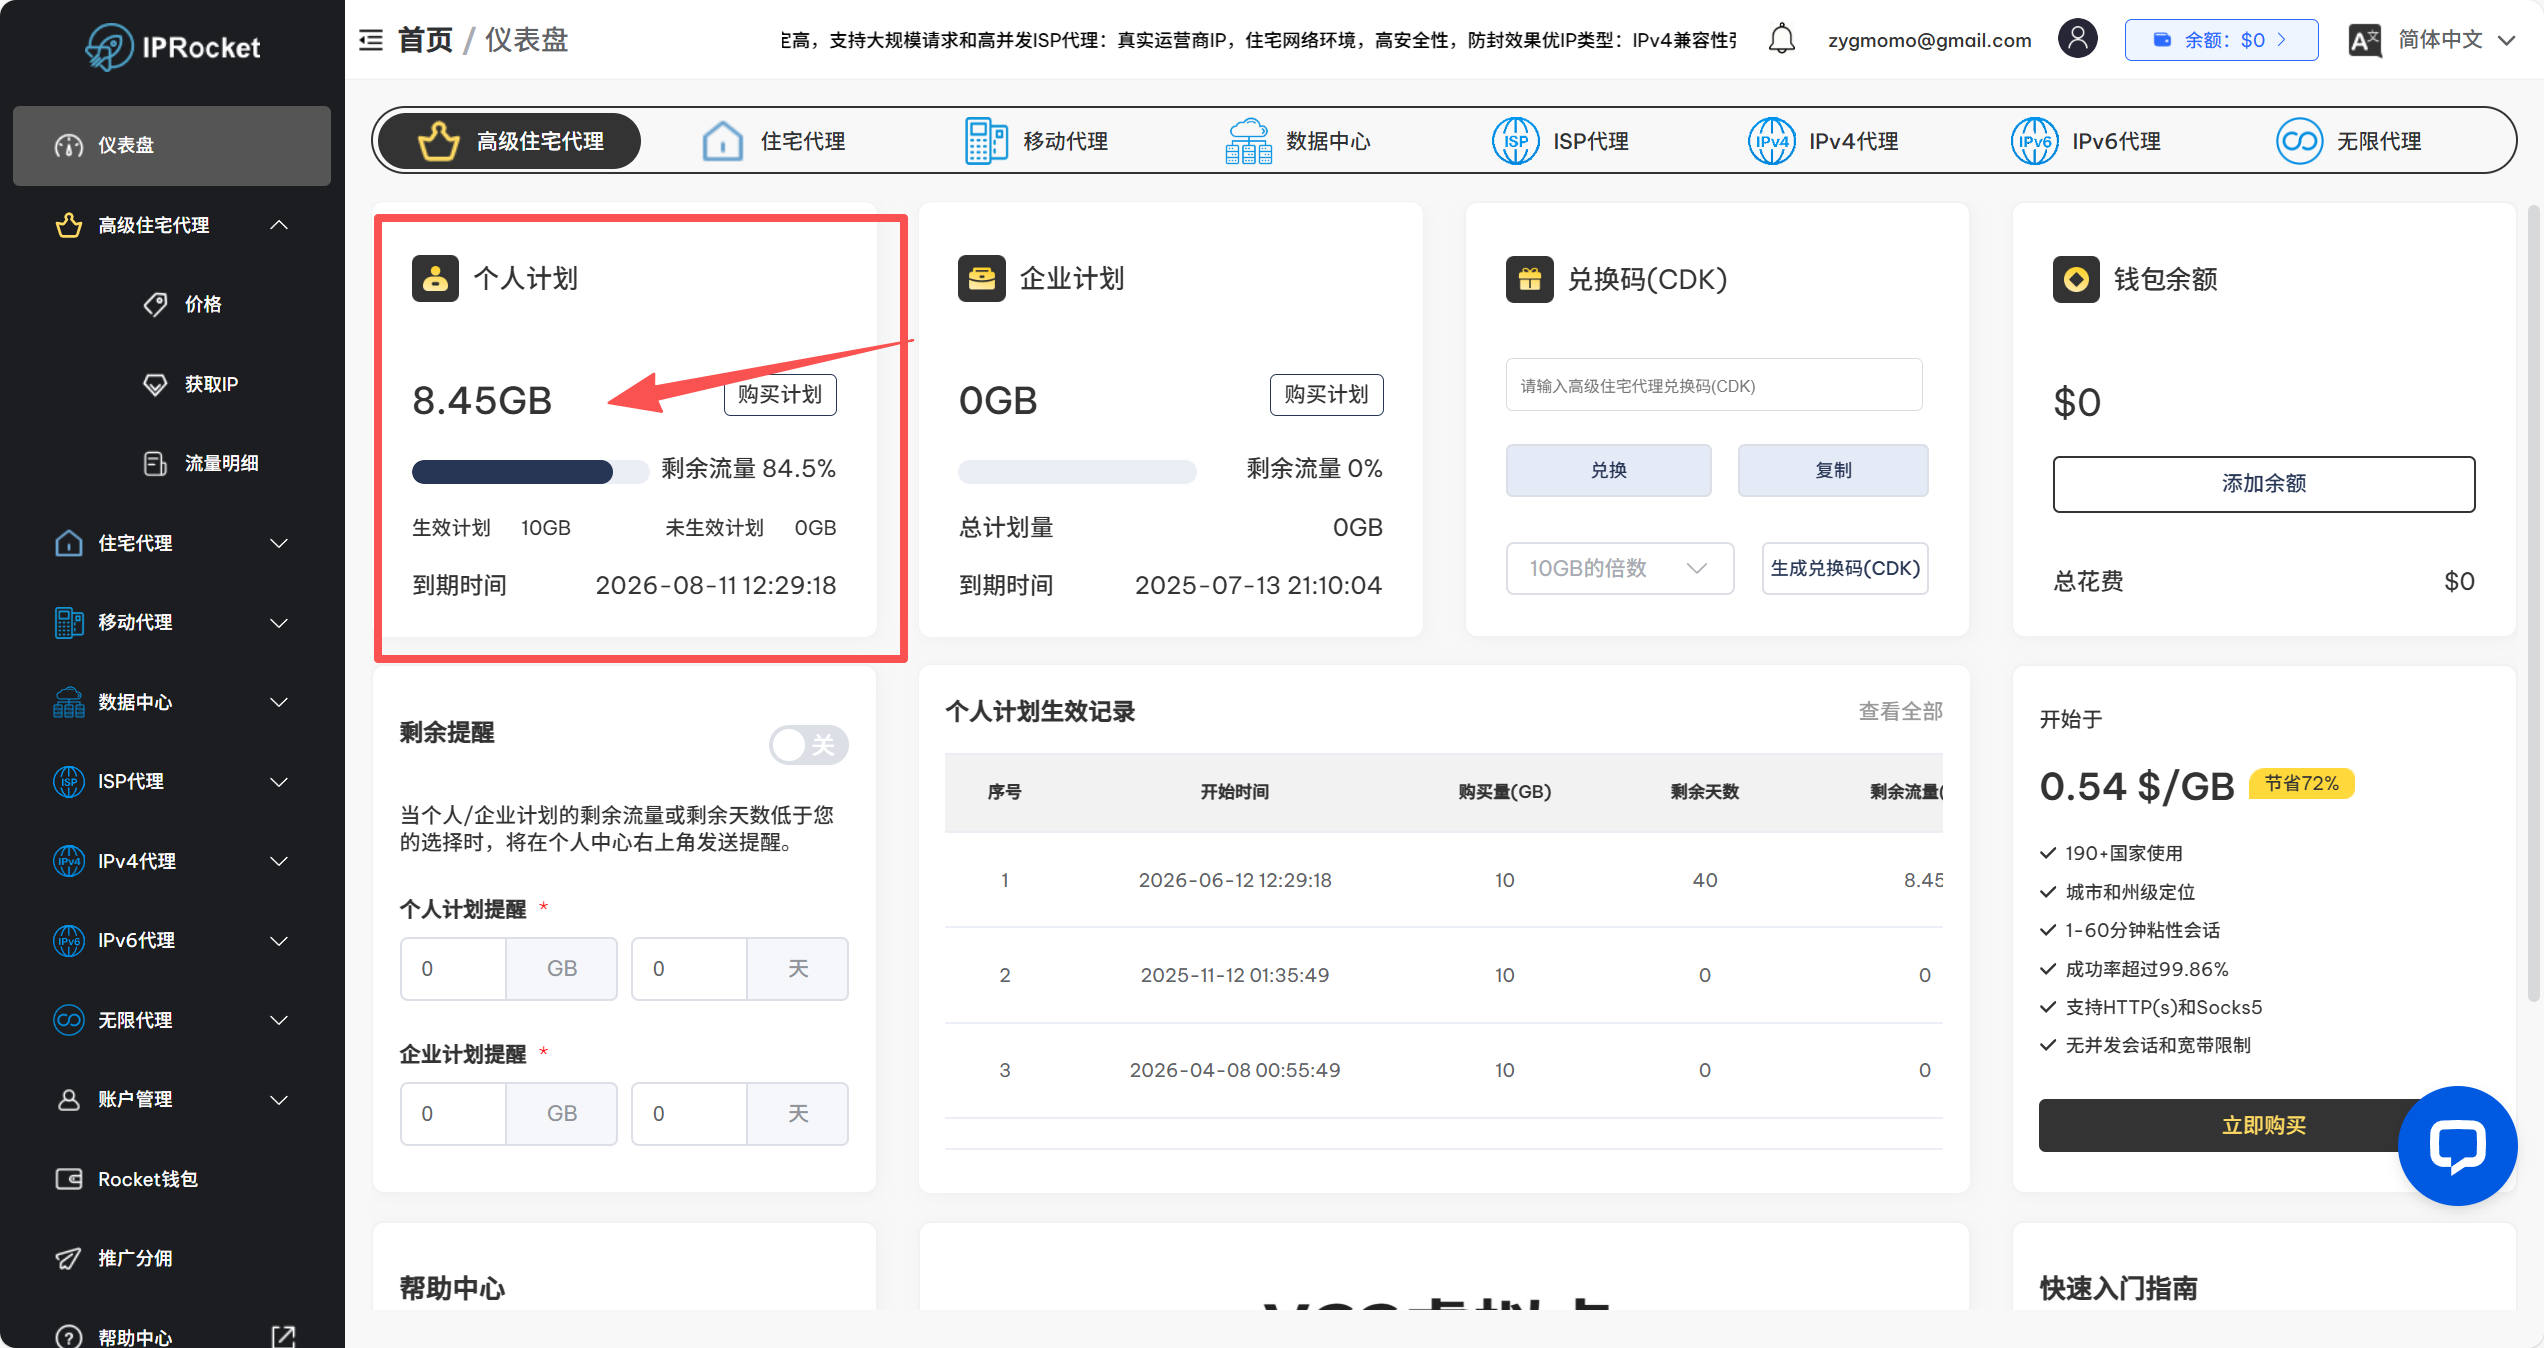Open the notification bell
Screen dimensions: 2544x1348
click(x=1781, y=40)
